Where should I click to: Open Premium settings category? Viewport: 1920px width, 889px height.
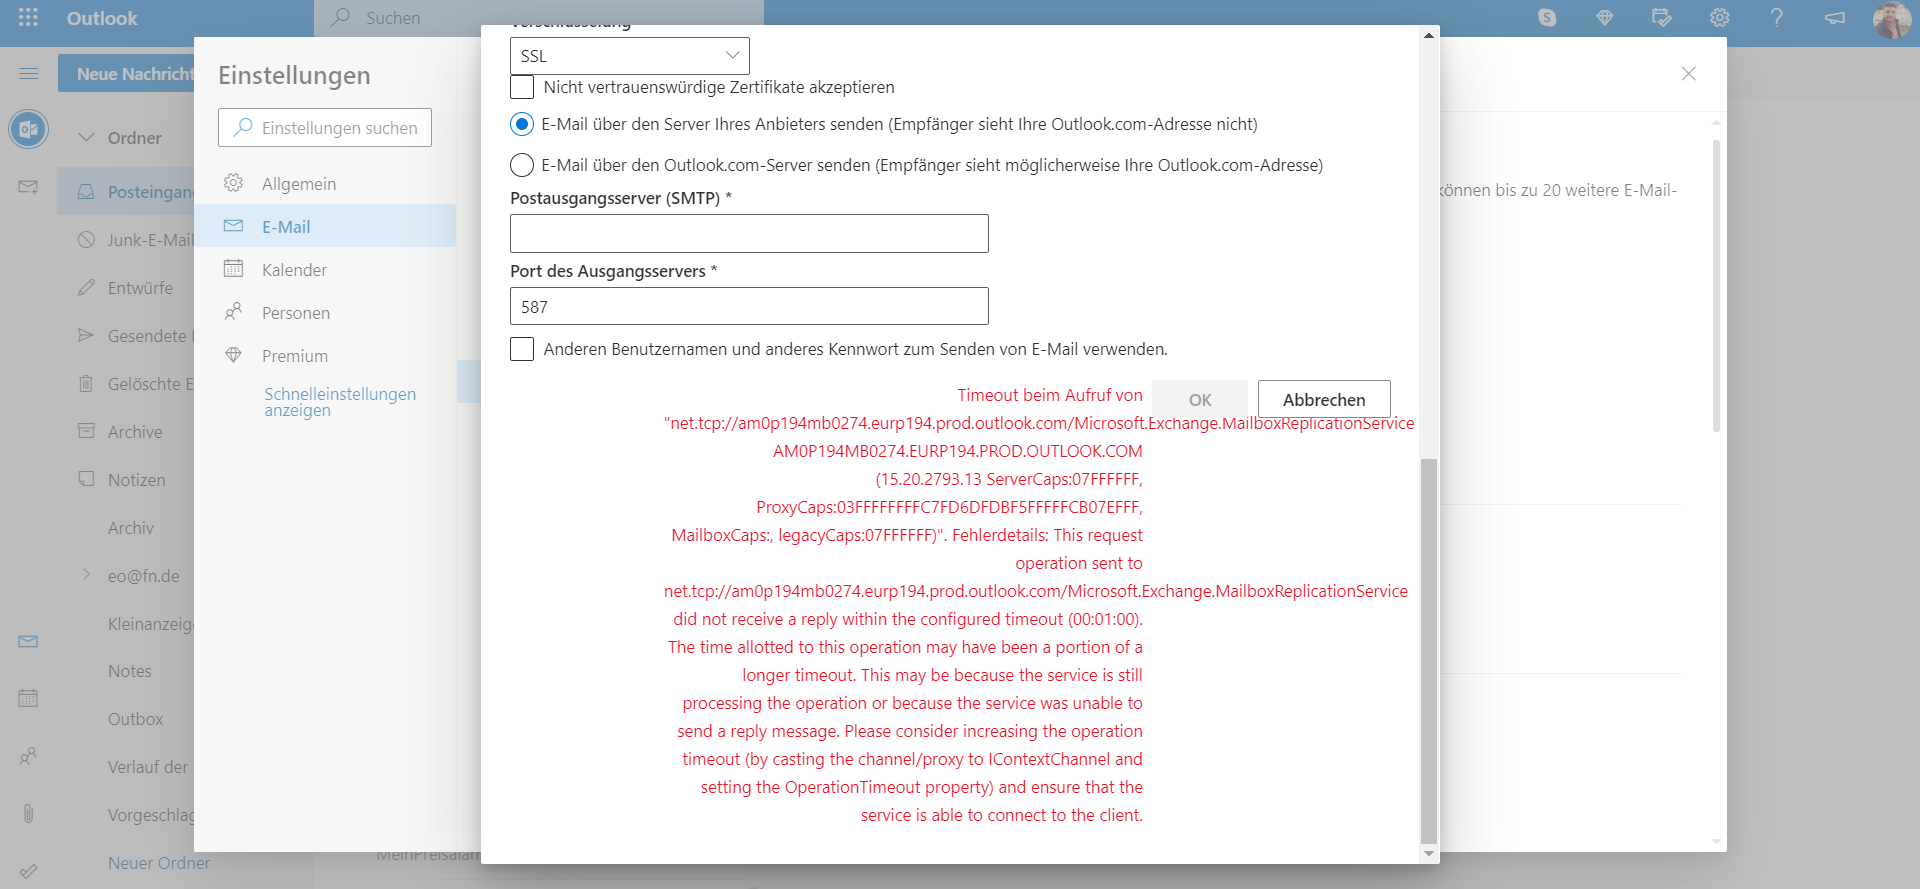325,356
